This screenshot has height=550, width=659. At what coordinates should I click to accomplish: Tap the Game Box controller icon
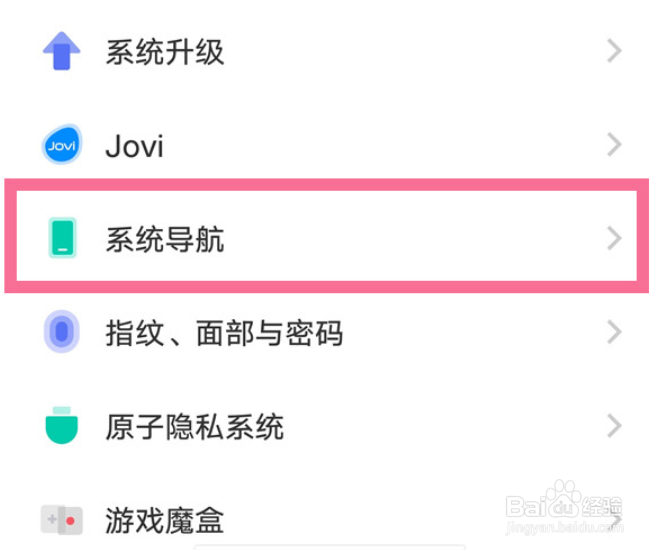tap(62, 520)
